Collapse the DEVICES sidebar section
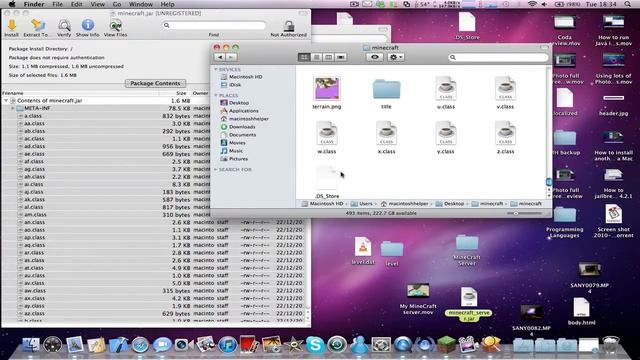The height and width of the screenshot is (360, 640). point(216,69)
